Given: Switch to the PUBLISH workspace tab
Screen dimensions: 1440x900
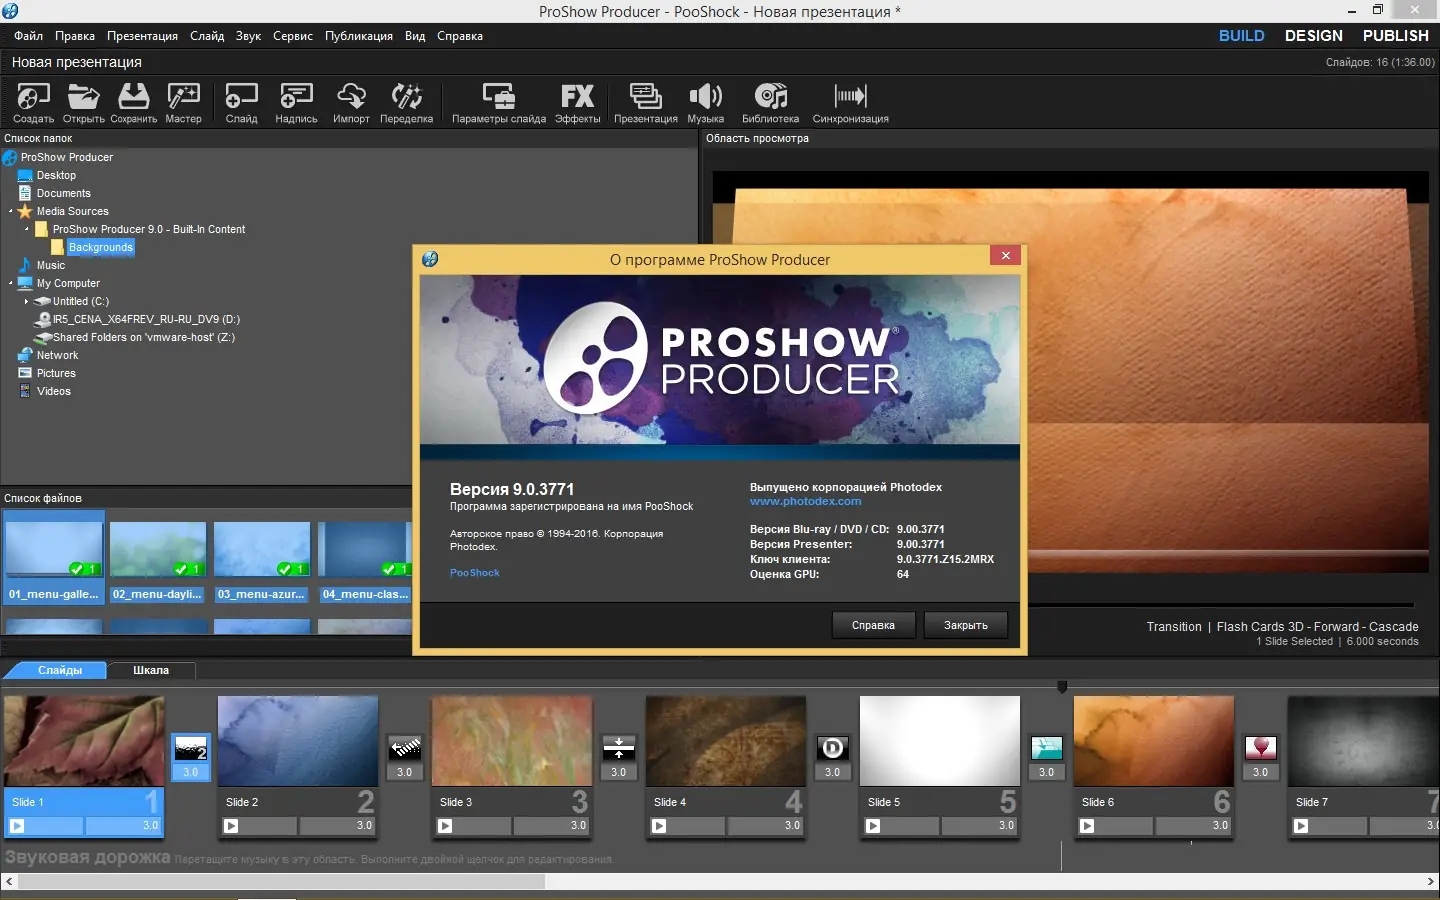Looking at the screenshot, I should [x=1396, y=36].
